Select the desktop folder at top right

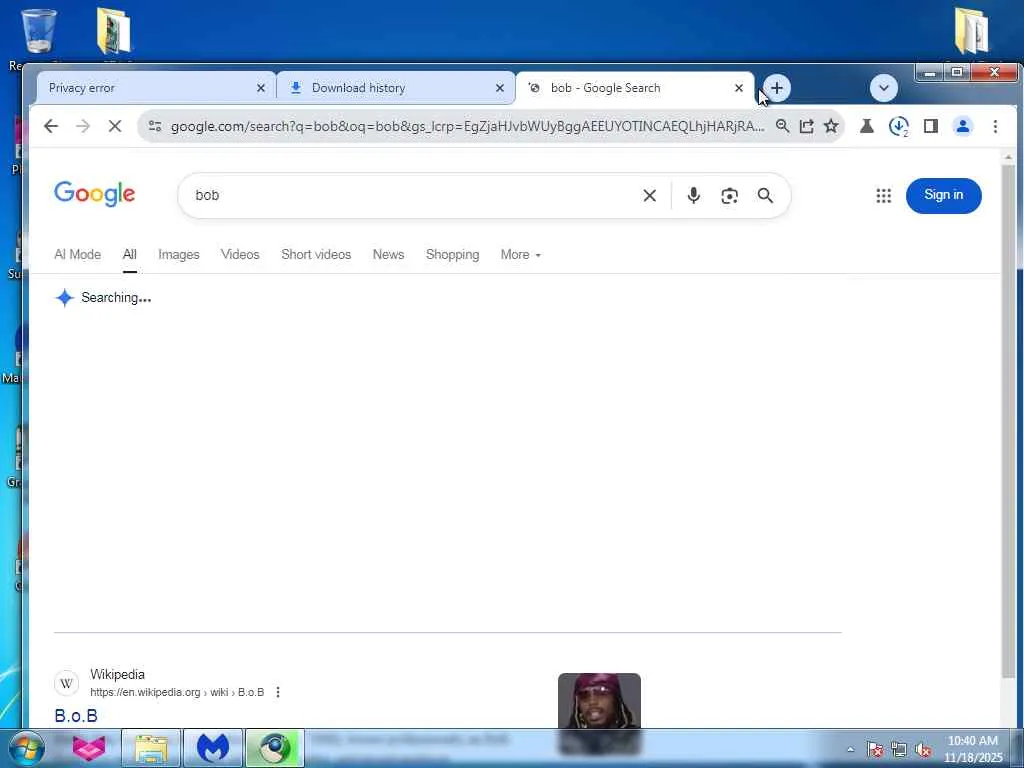971,31
